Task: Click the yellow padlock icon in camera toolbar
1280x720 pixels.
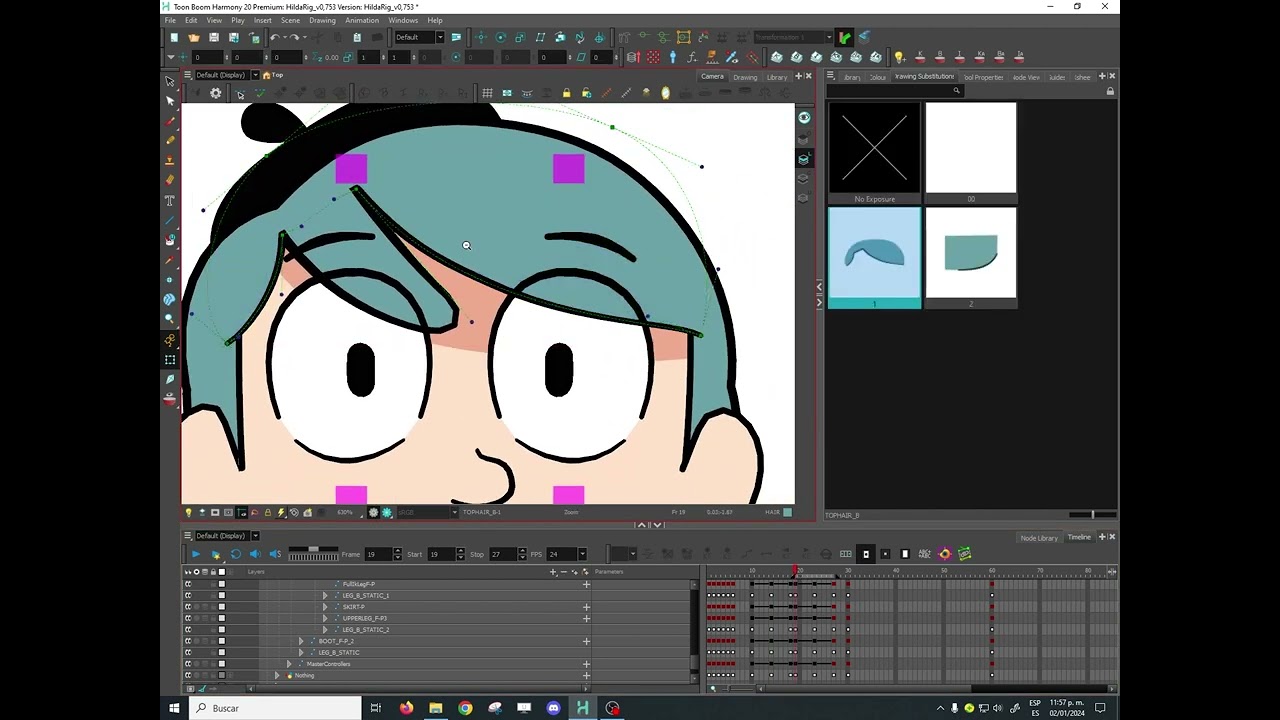Action: pos(566,93)
